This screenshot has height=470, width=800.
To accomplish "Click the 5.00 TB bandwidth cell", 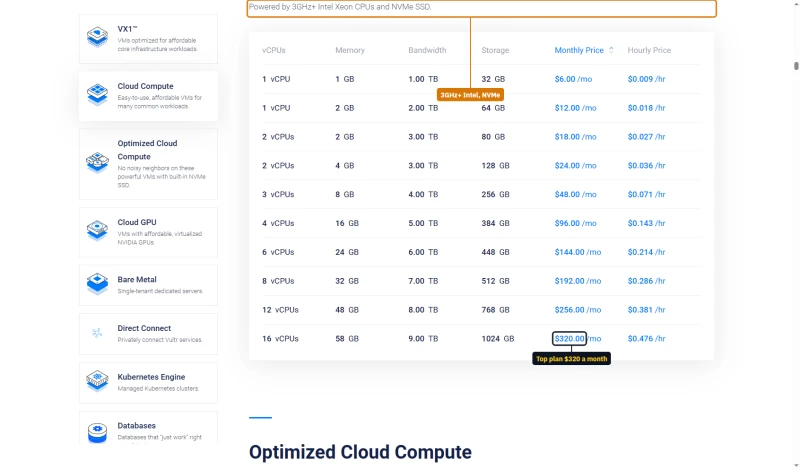I will [423, 224].
